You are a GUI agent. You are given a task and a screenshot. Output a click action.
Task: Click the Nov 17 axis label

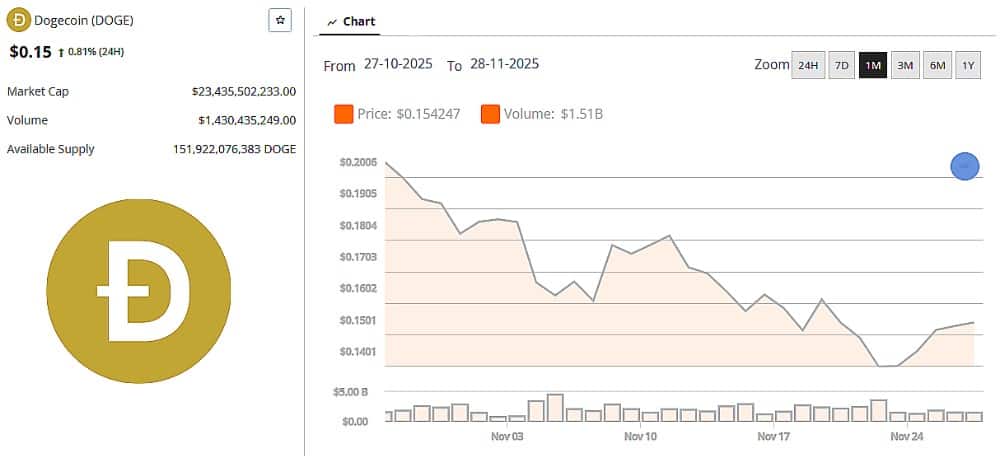[774, 437]
